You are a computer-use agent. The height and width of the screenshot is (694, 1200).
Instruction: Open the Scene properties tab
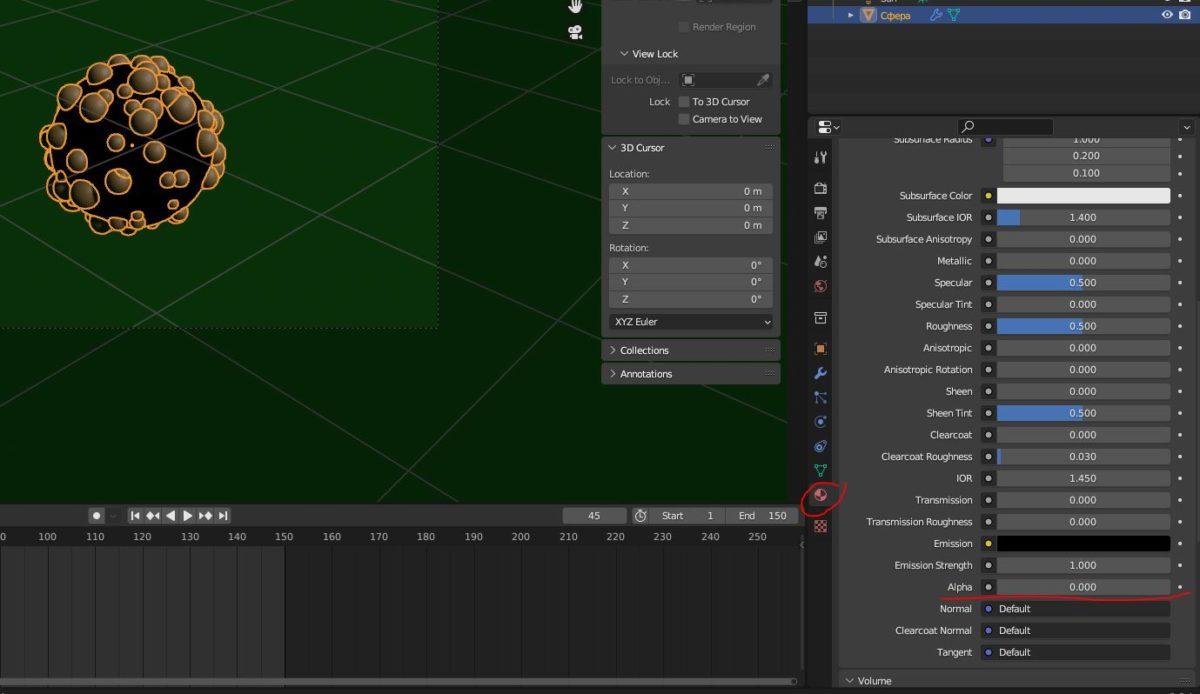tap(820, 261)
